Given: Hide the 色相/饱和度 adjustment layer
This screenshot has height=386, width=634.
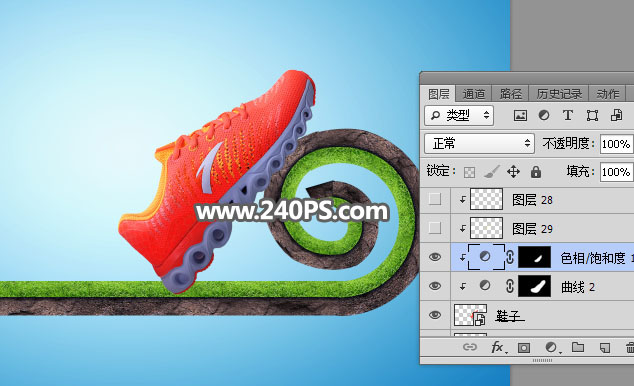Looking at the screenshot, I should pyautogui.click(x=435, y=257).
